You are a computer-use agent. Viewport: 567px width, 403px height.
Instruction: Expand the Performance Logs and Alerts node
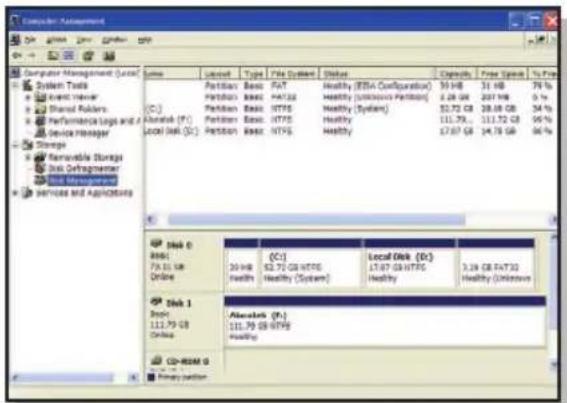(x=28, y=121)
